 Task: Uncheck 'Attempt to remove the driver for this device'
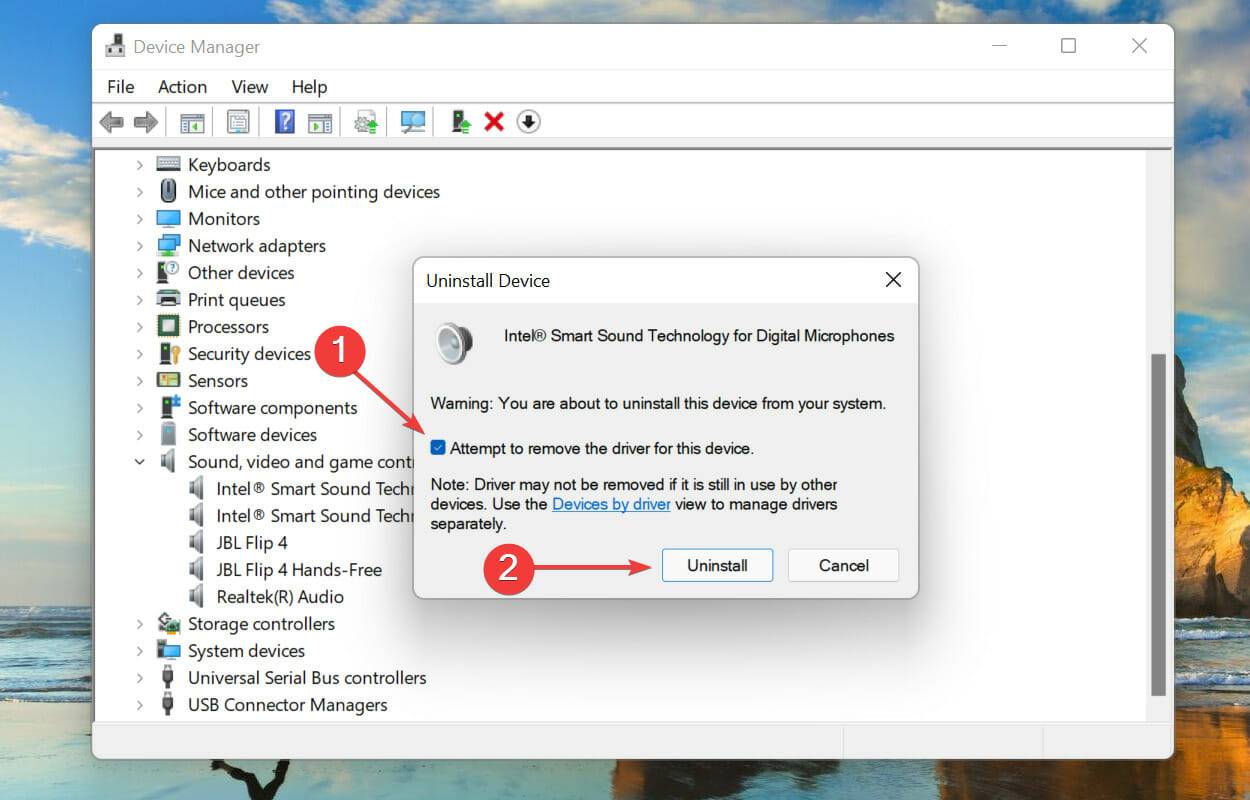point(437,448)
